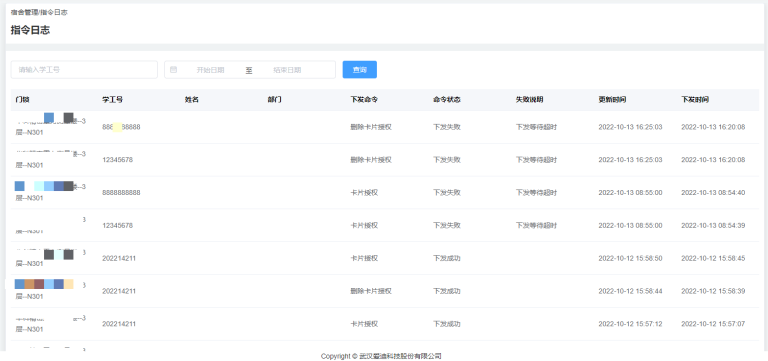Select row with 下发时间 2022-10-12 15:58:39

(385, 291)
